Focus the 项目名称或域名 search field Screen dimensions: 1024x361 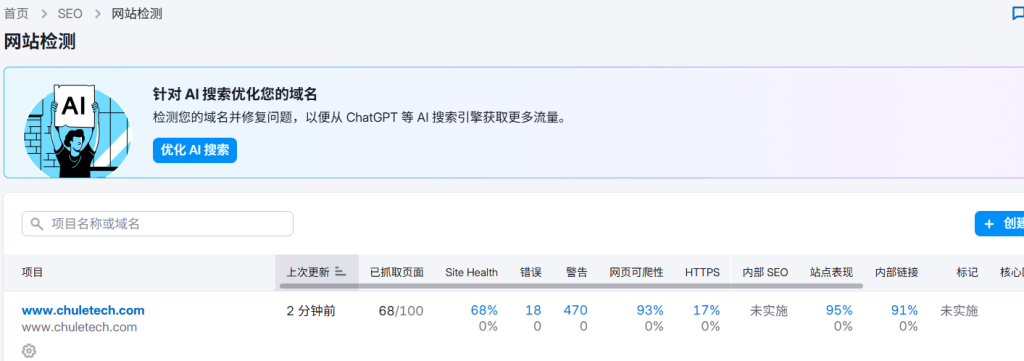pyautogui.click(x=157, y=224)
